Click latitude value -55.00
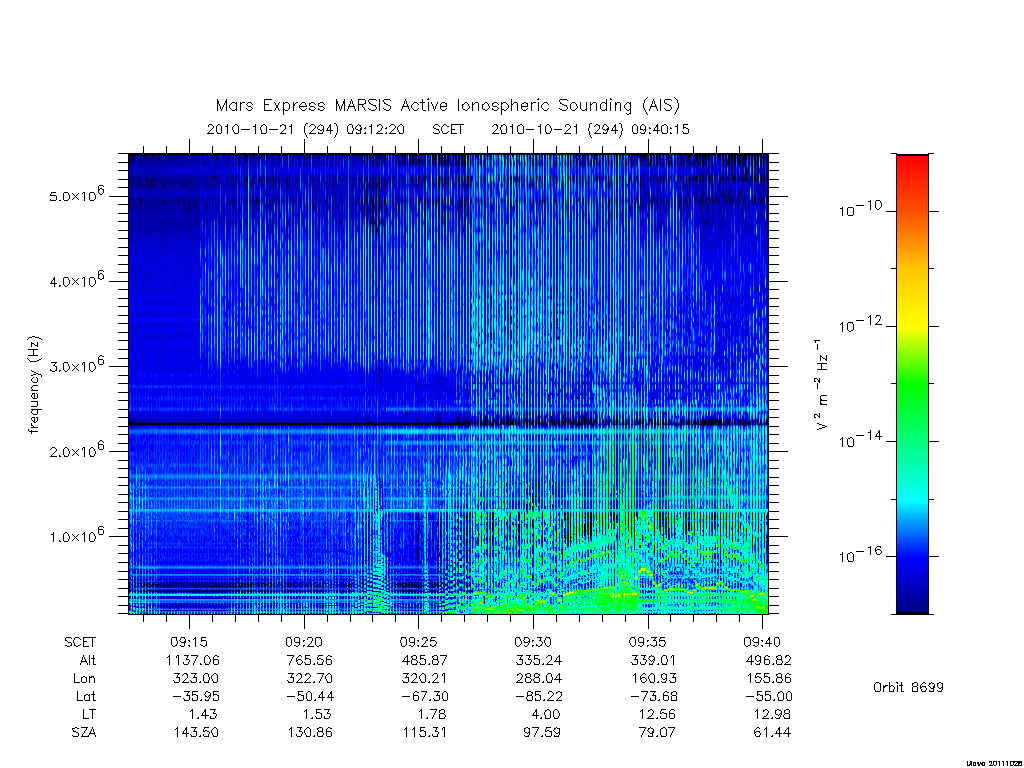The image size is (1024, 768). point(768,696)
